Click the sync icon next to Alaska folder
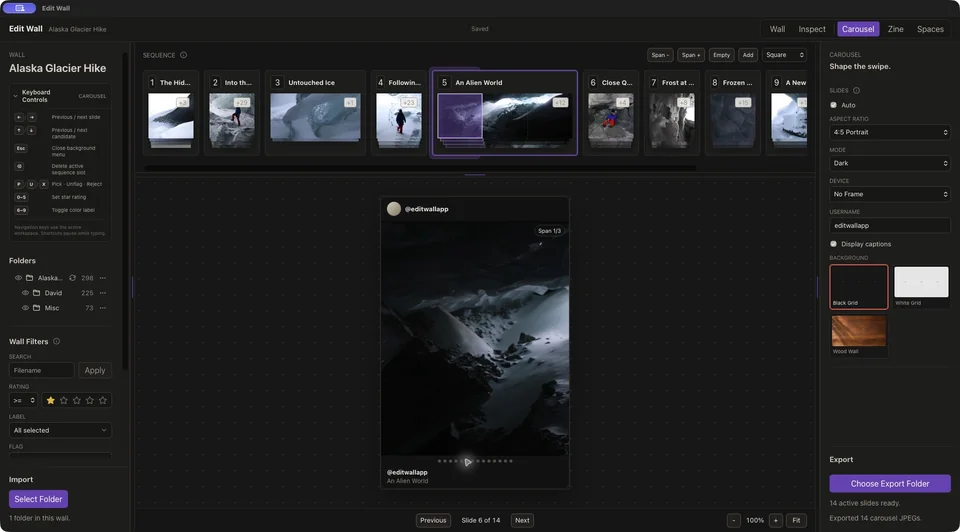The image size is (960, 532). (x=72, y=278)
